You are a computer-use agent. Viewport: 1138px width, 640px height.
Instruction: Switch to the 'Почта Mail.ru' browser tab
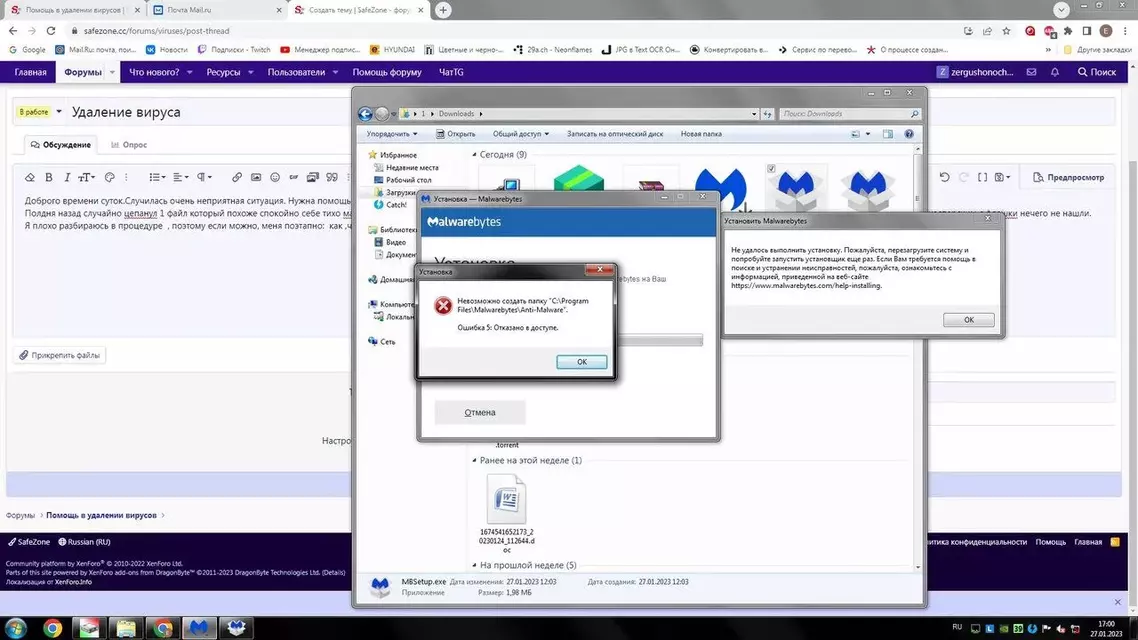[x=216, y=10]
